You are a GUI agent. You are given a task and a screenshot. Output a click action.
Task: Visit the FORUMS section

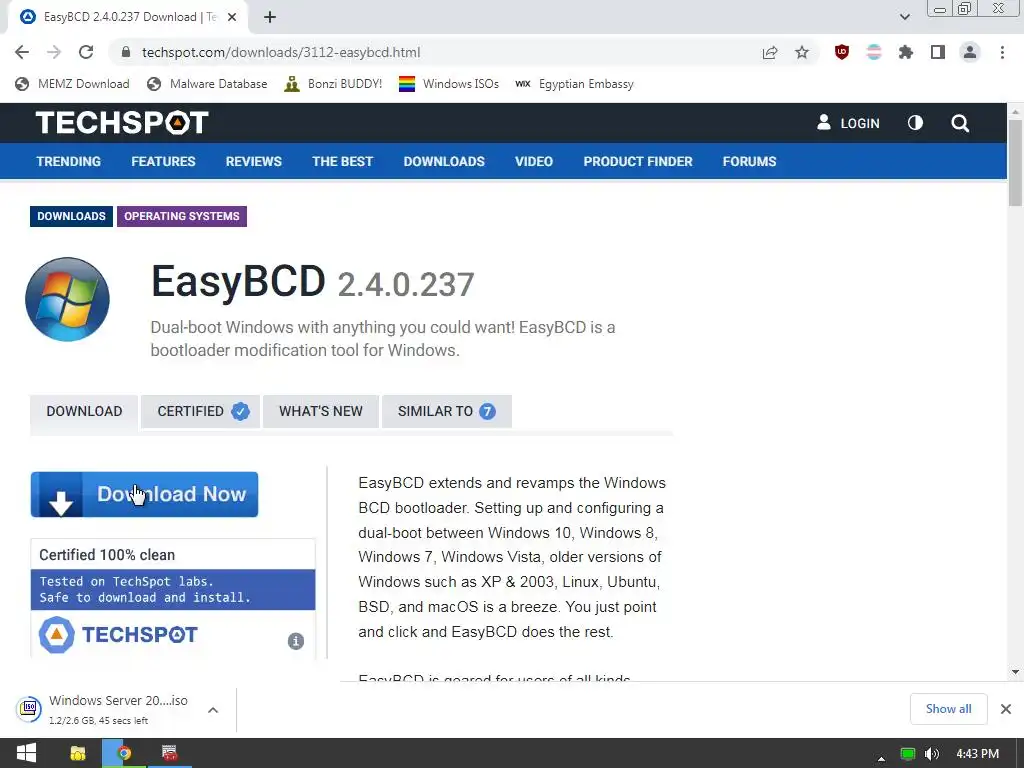749,161
